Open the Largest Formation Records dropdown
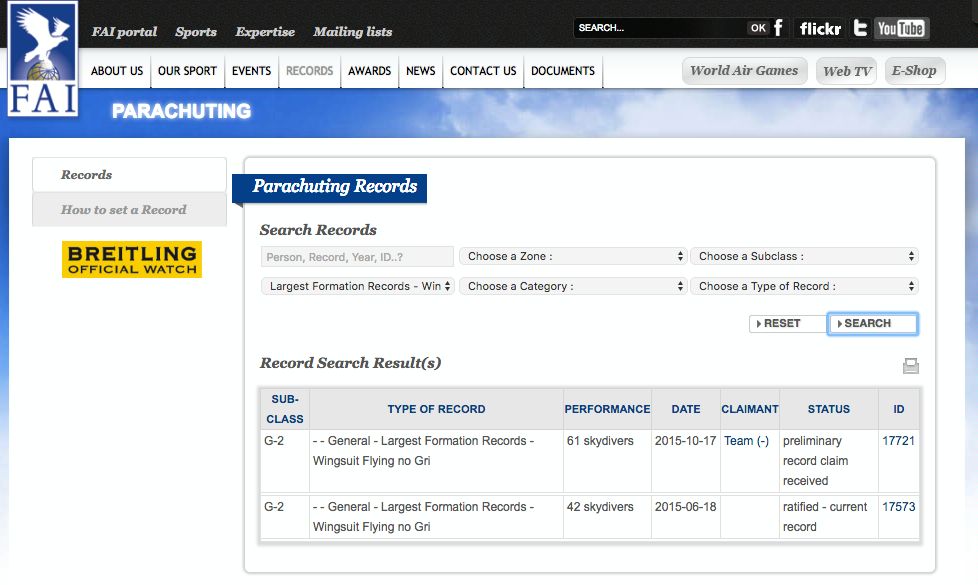978x585 pixels. (357, 286)
